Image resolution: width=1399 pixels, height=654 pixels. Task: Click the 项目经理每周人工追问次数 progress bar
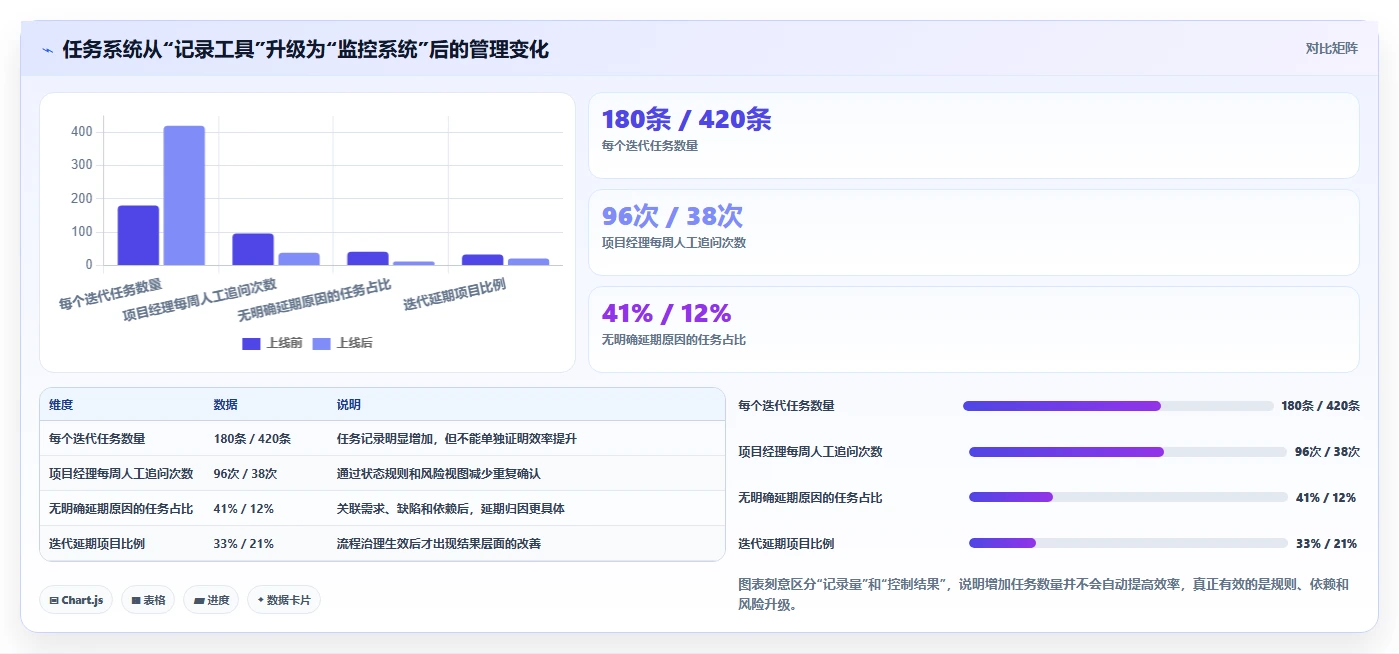pos(1128,452)
